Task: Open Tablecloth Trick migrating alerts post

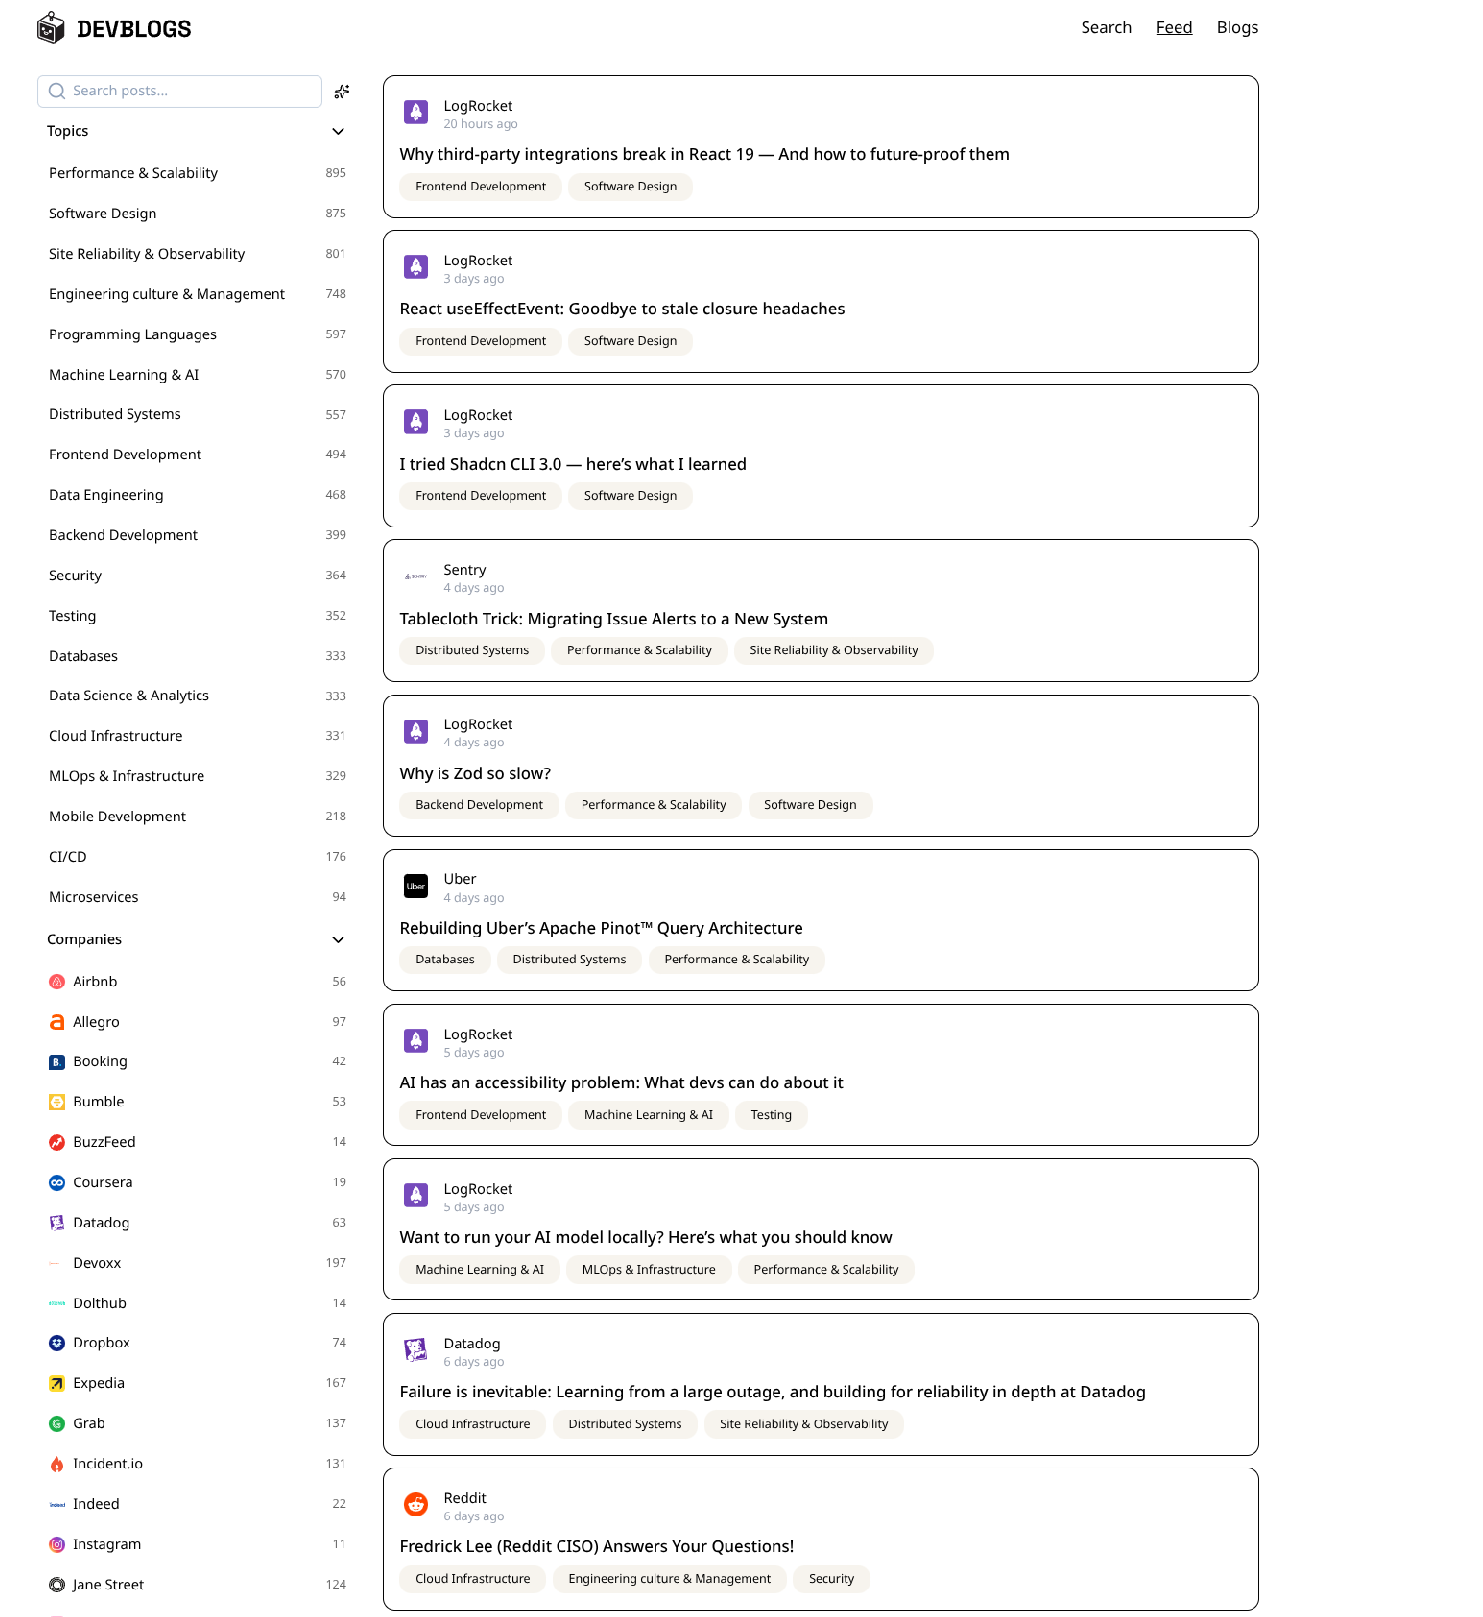Action: (x=613, y=619)
